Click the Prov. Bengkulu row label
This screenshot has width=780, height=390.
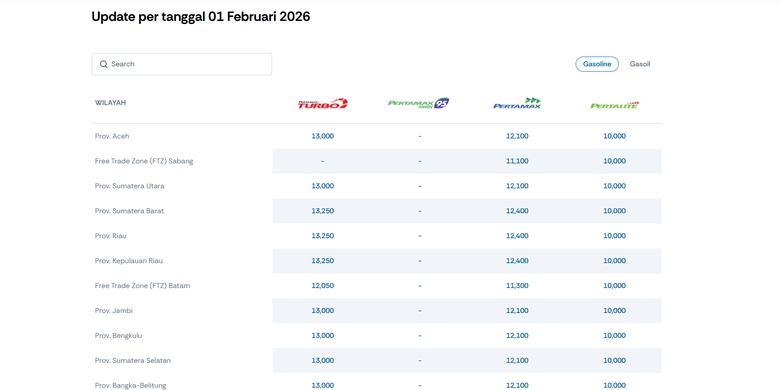point(118,335)
